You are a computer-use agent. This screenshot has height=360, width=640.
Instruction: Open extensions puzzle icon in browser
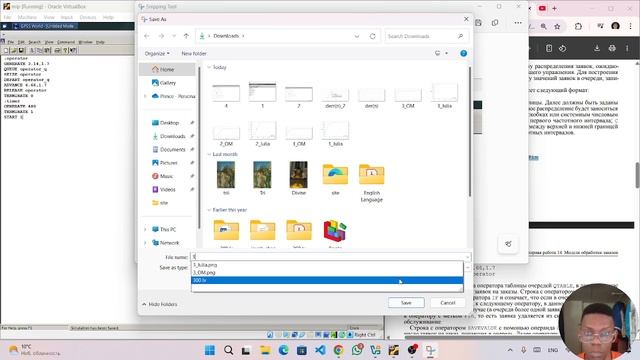click(578, 27)
